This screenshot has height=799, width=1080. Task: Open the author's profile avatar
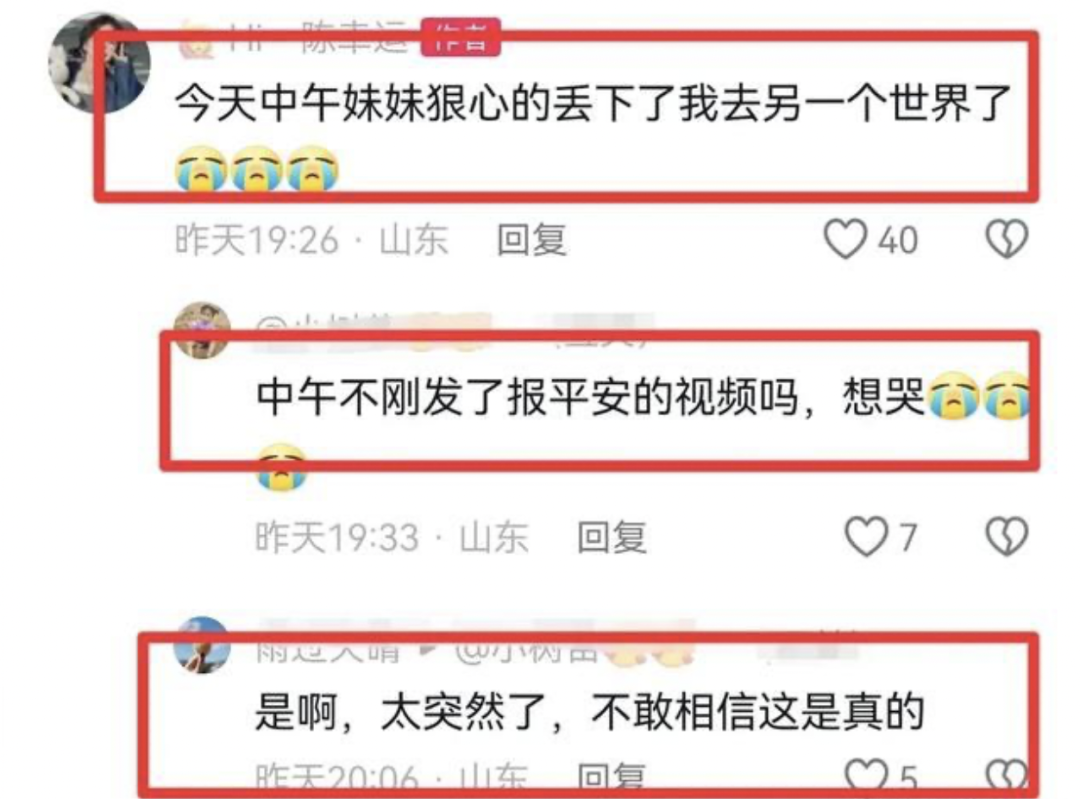click(98, 63)
